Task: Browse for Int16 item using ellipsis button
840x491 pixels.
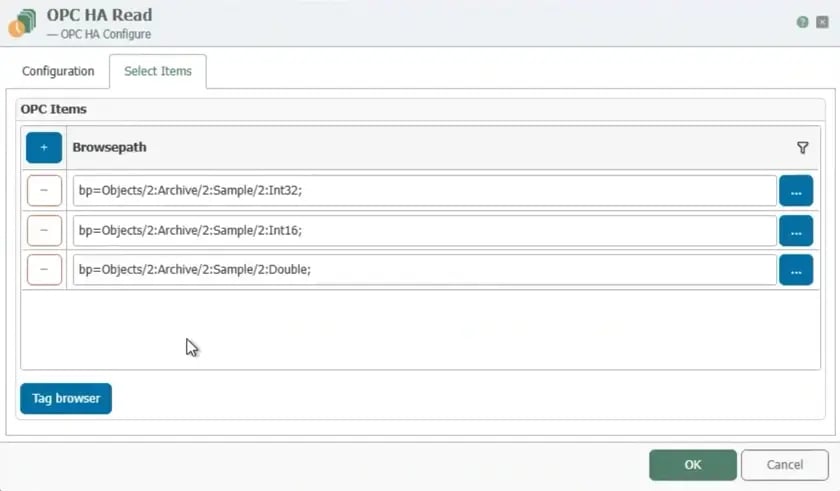Action: pos(795,230)
